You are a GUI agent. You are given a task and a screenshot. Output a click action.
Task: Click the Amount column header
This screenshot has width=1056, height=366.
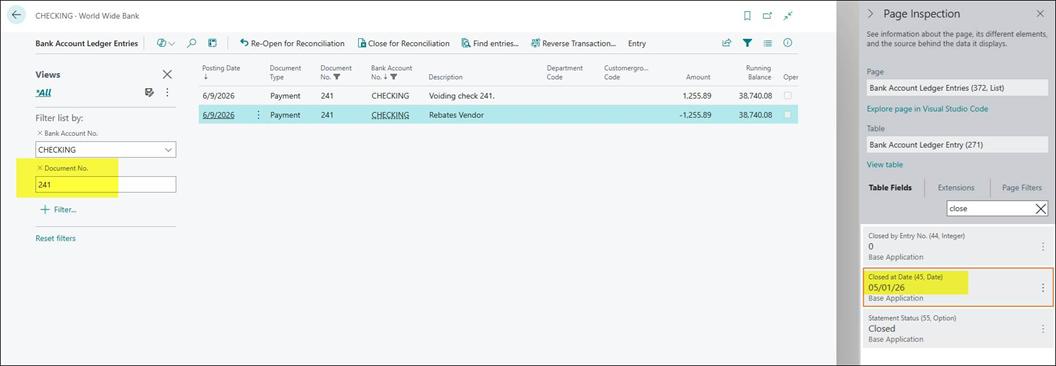tap(698, 77)
